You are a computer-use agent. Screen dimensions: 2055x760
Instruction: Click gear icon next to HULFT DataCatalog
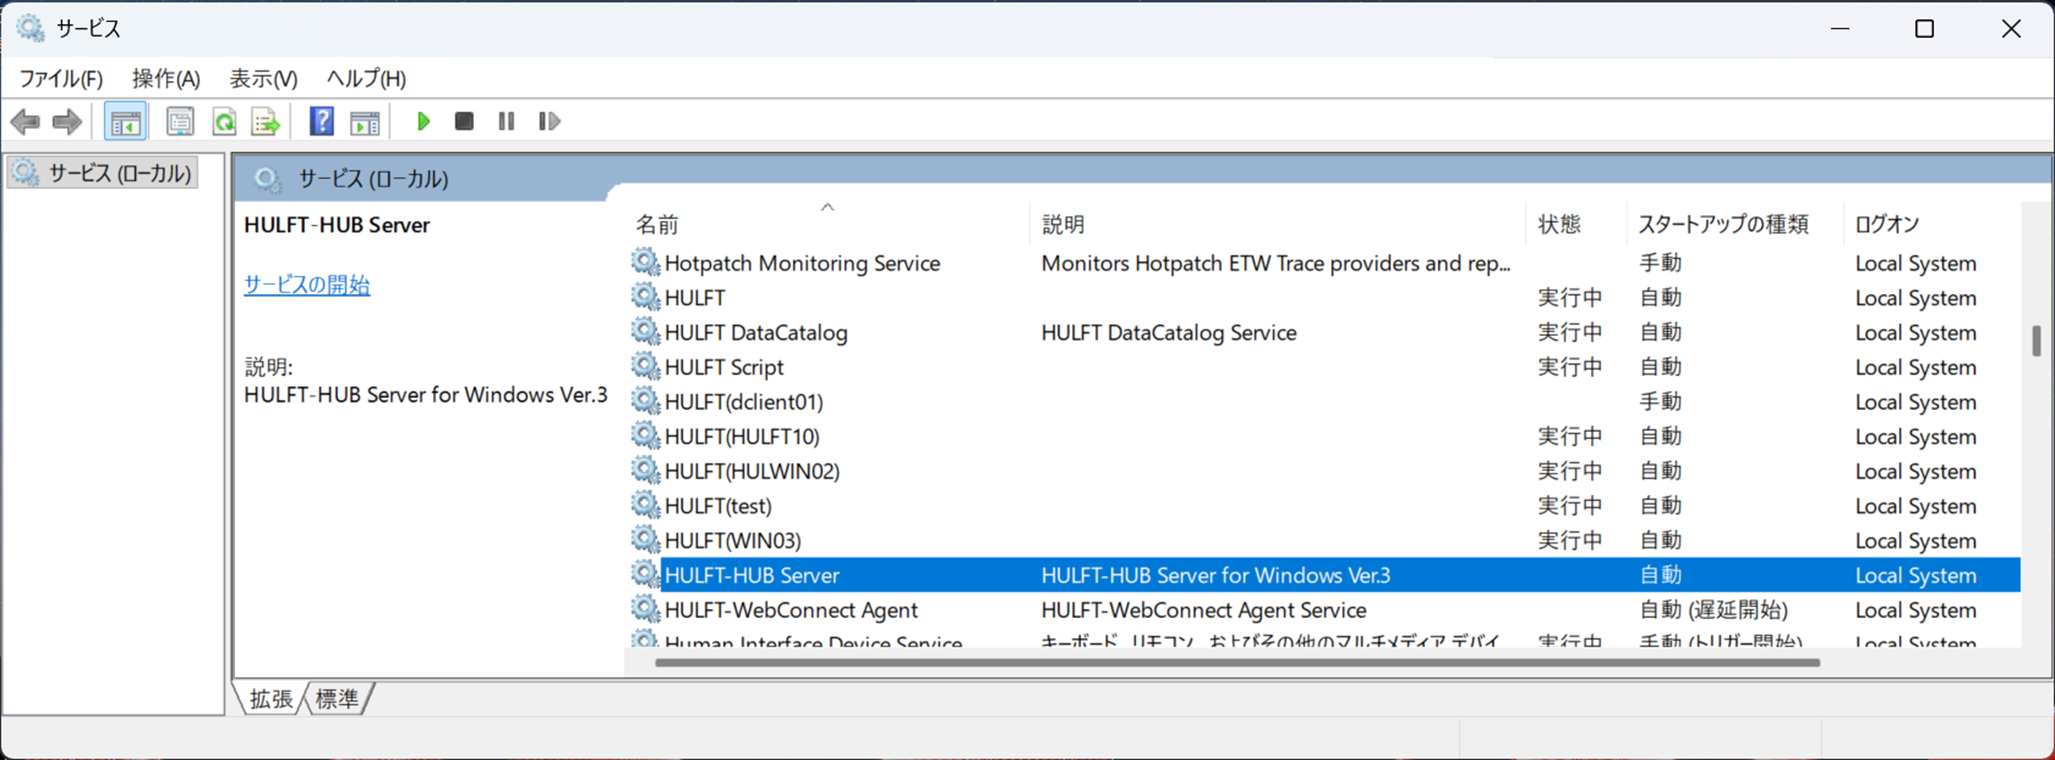click(645, 332)
